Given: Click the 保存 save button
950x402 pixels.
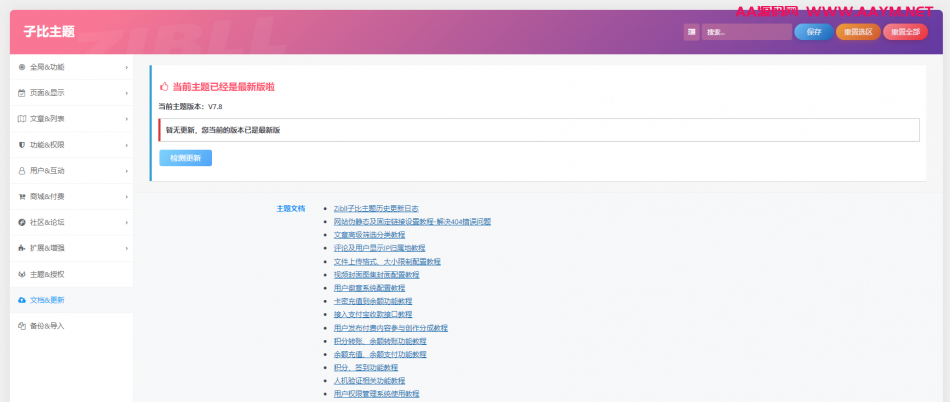Looking at the screenshot, I should pos(814,32).
